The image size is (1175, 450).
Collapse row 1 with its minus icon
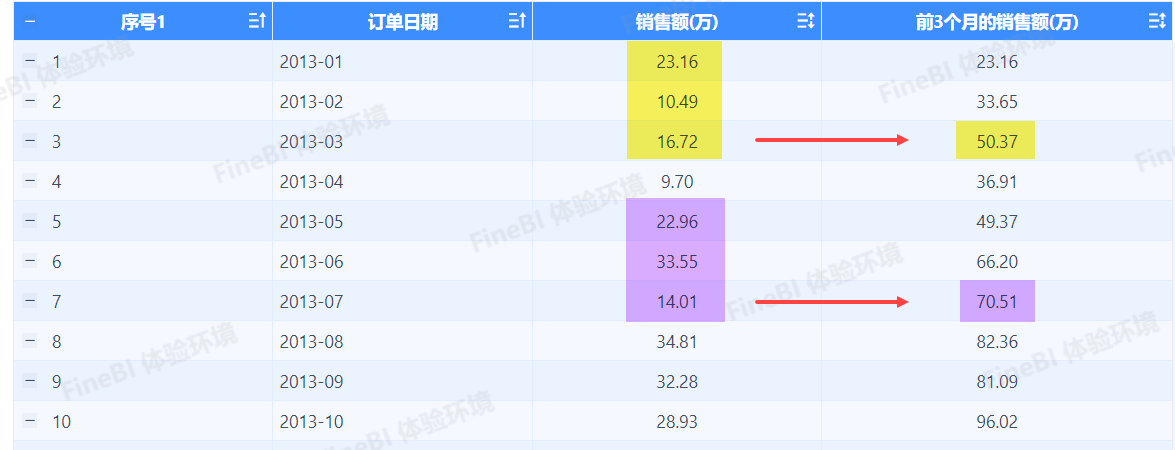coord(30,62)
